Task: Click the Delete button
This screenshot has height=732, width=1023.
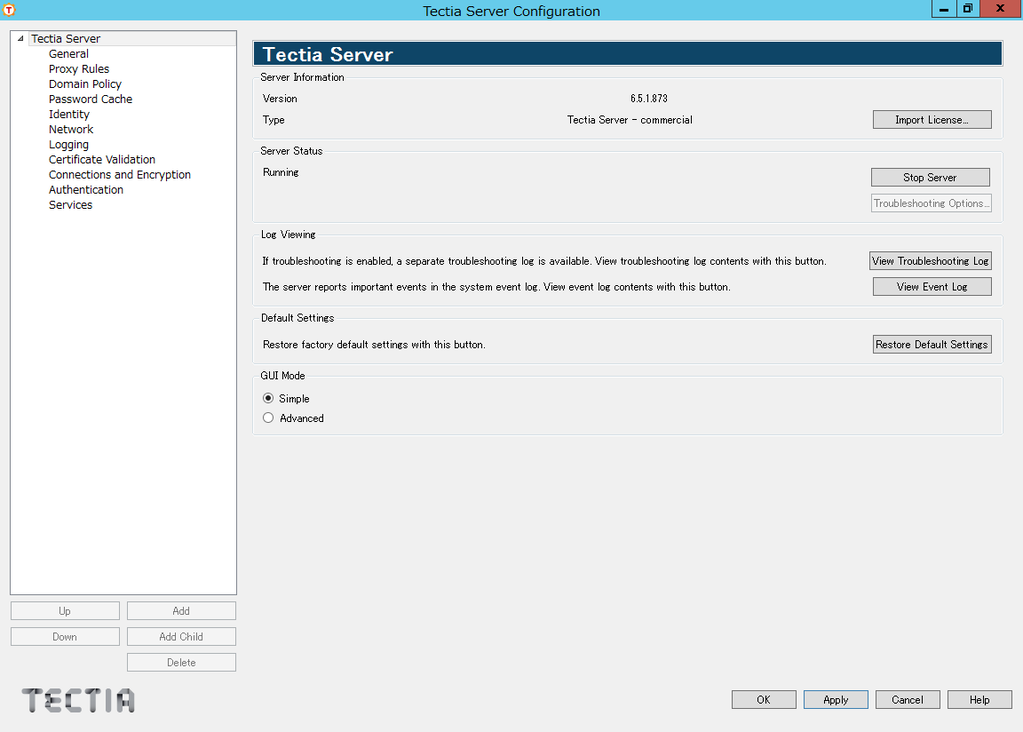Action: pyautogui.click(x=181, y=662)
